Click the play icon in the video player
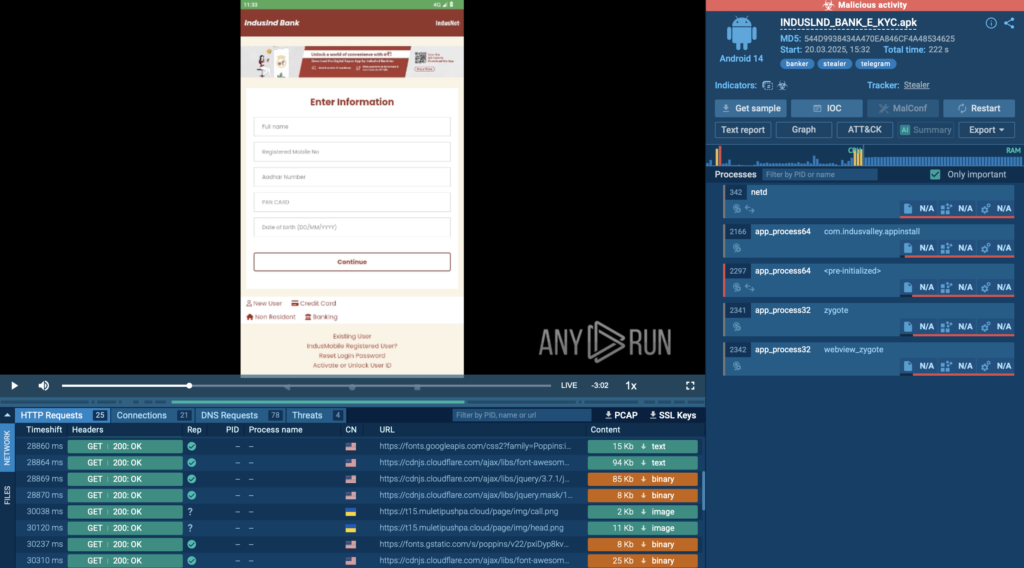 (14, 385)
